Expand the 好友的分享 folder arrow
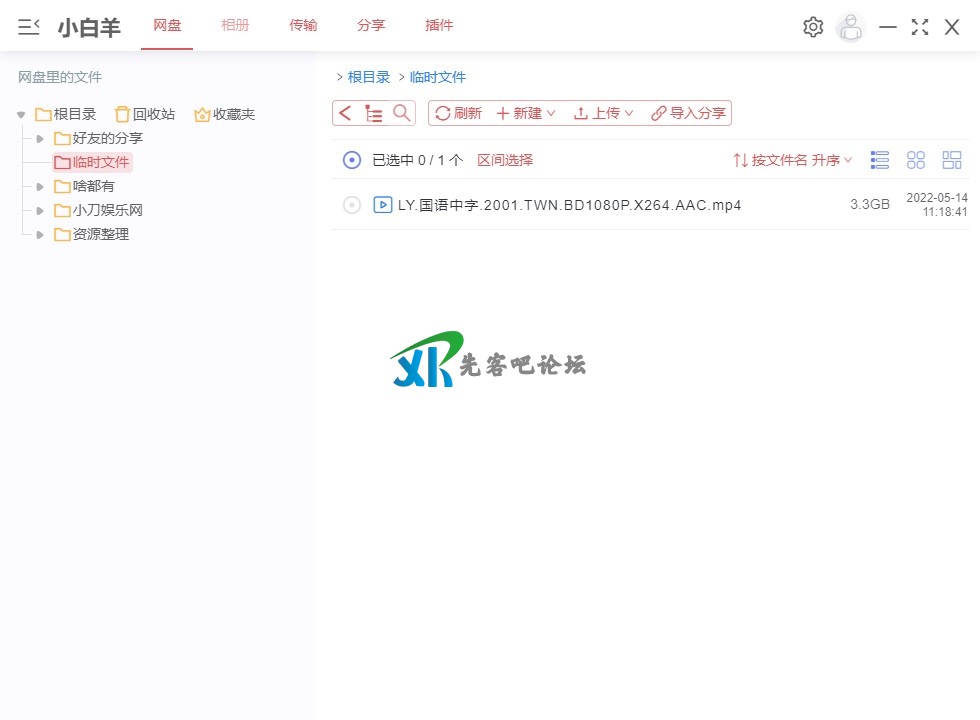 click(x=40, y=138)
